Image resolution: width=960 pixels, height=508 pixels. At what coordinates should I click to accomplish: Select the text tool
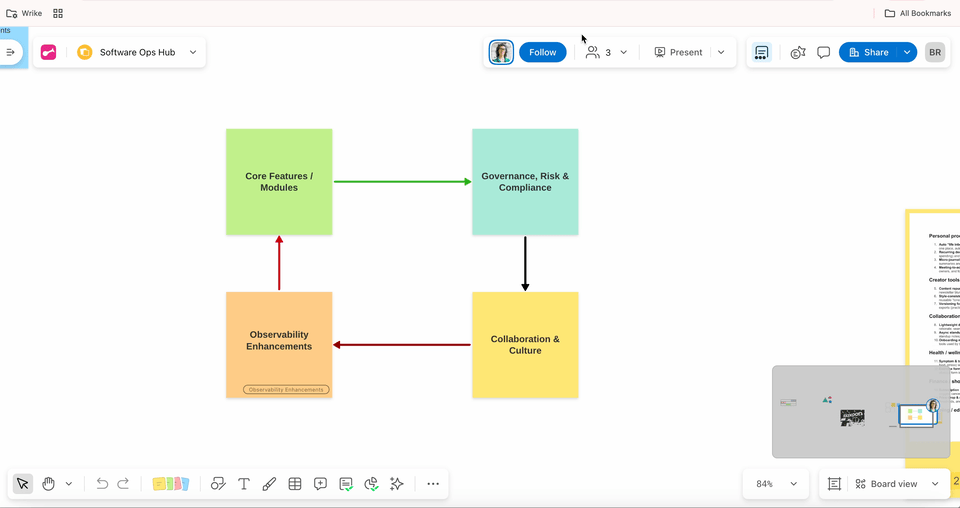click(244, 484)
